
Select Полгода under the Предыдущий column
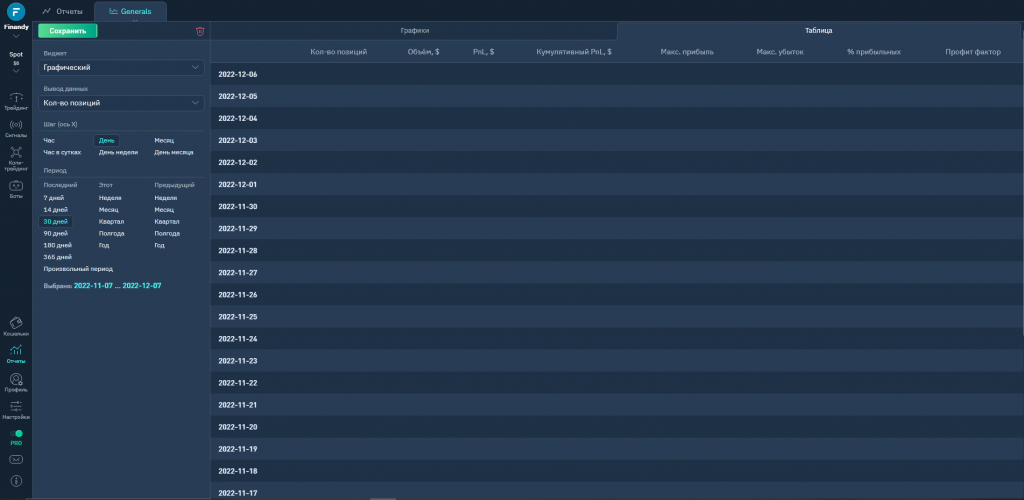[167, 233]
